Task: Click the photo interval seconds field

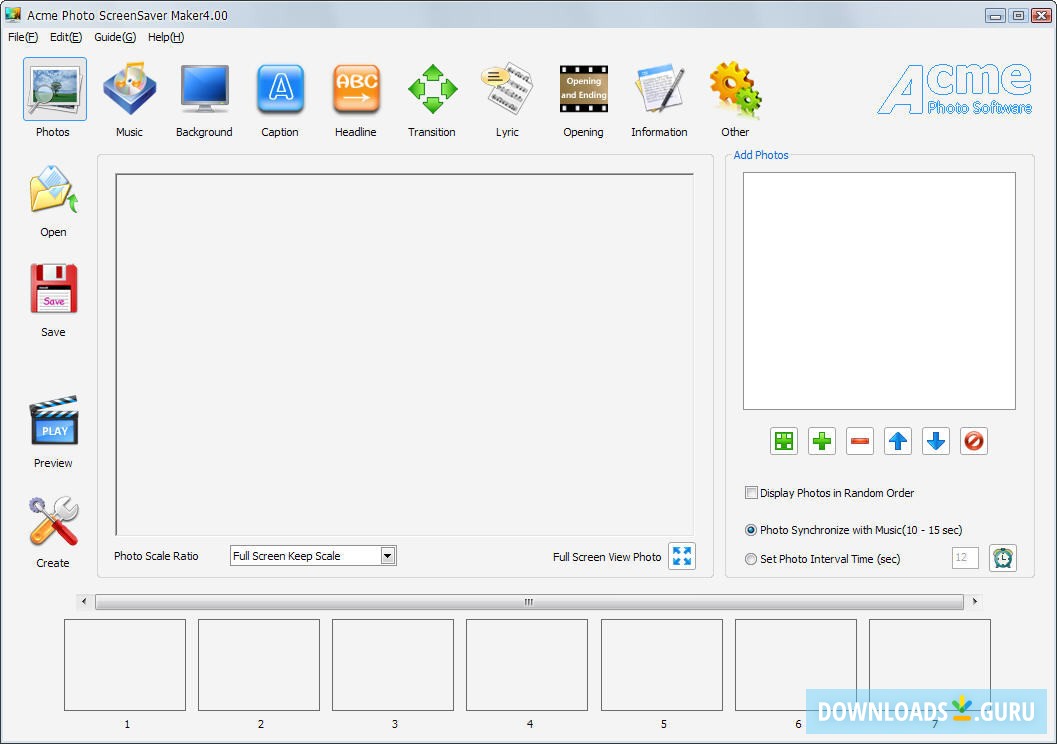Action: click(x=965, y=558)
